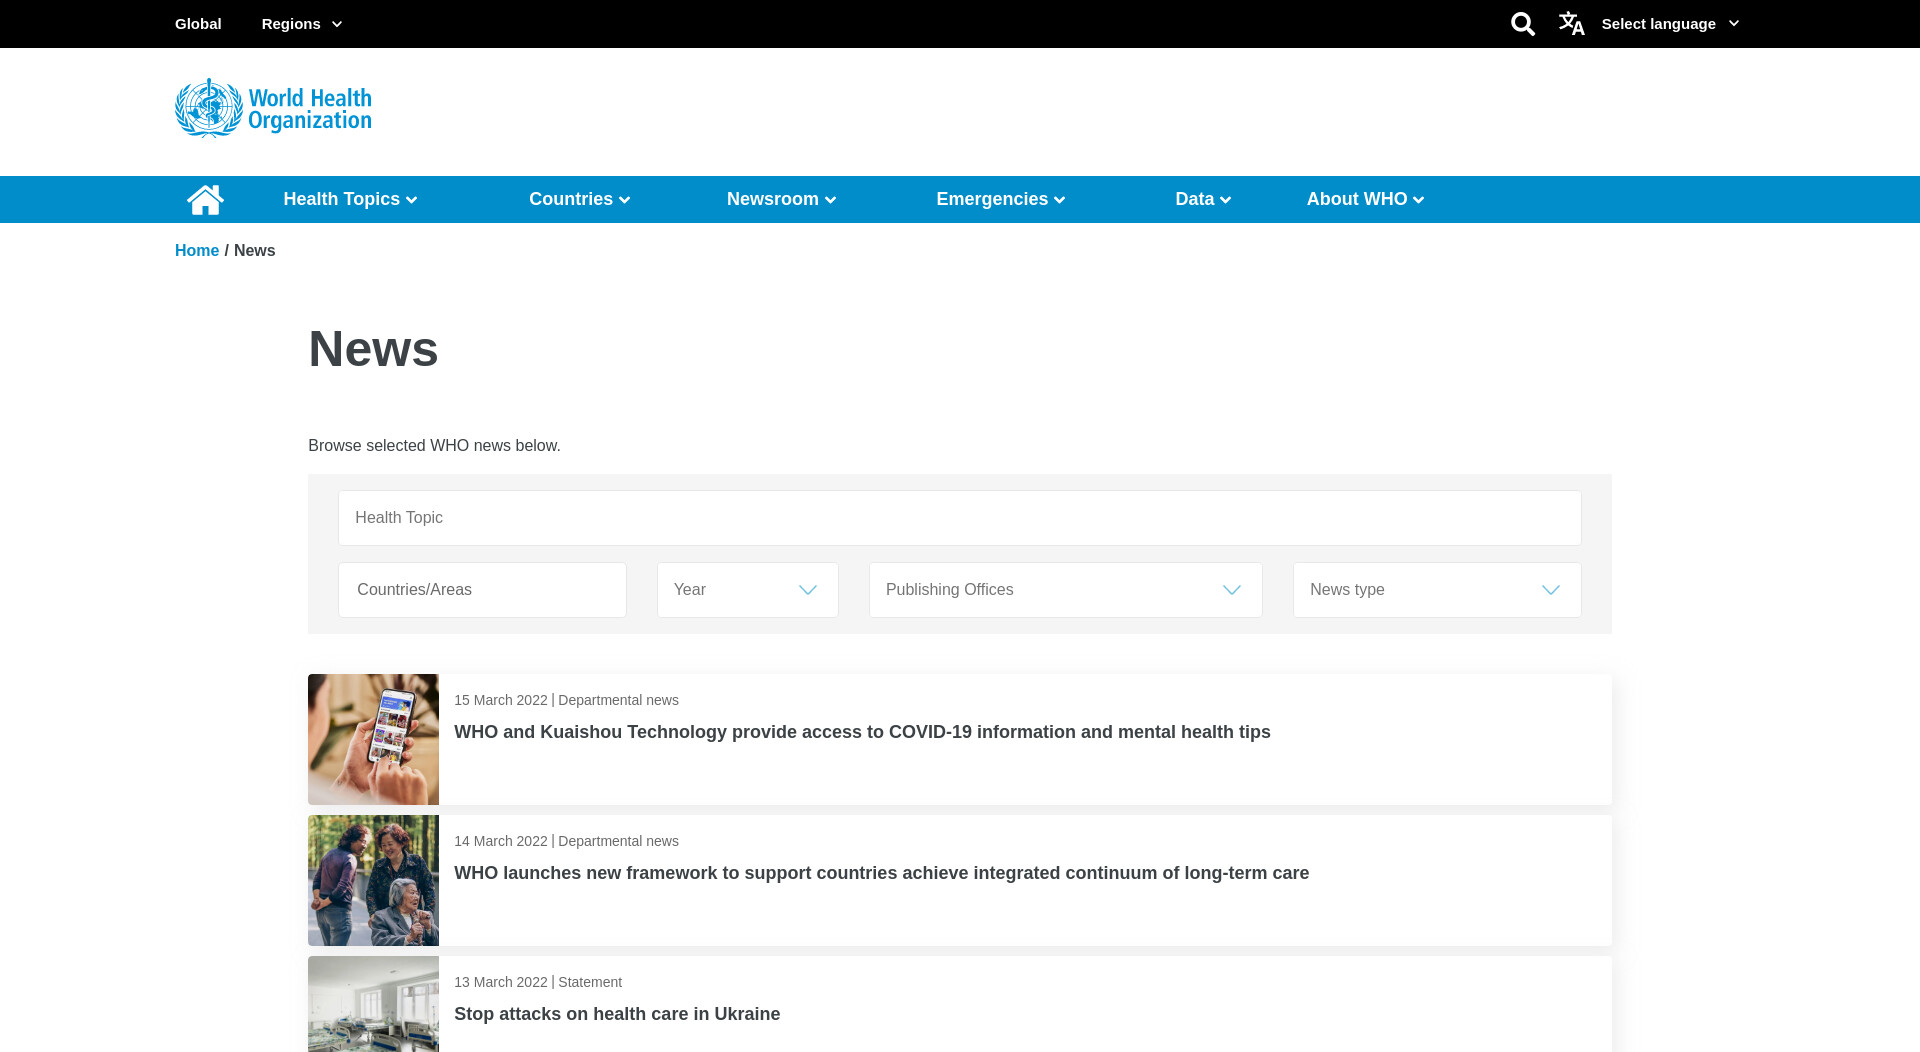Image resolution: width=1920 pixels, height=1052 pixels.
Task: Expand the Countries menu
Action: 579,199
